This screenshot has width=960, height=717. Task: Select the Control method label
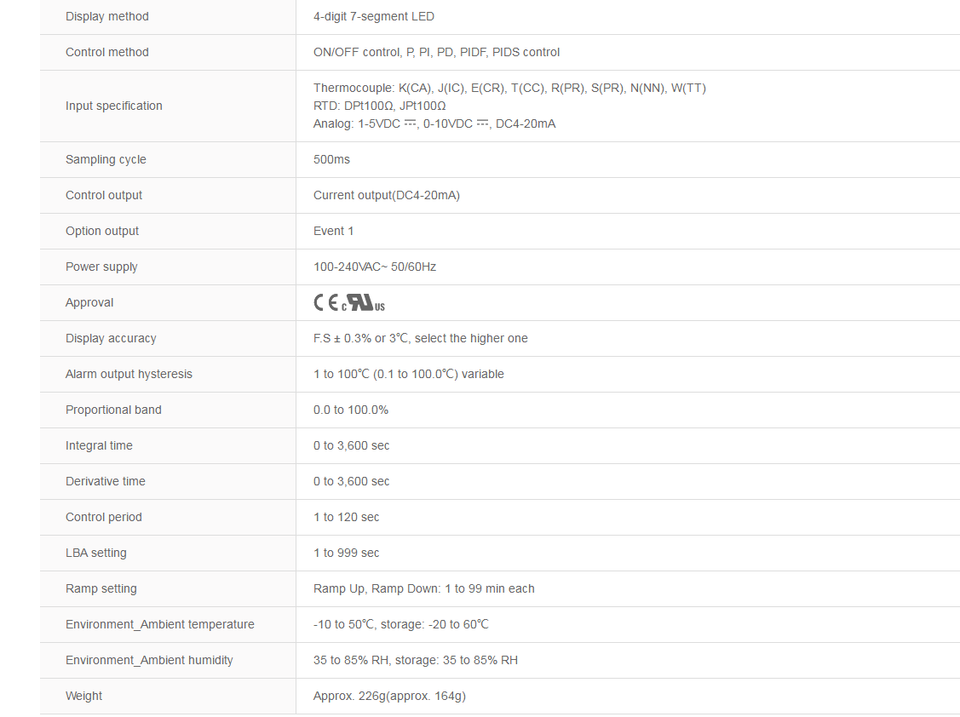coord(107,52)
